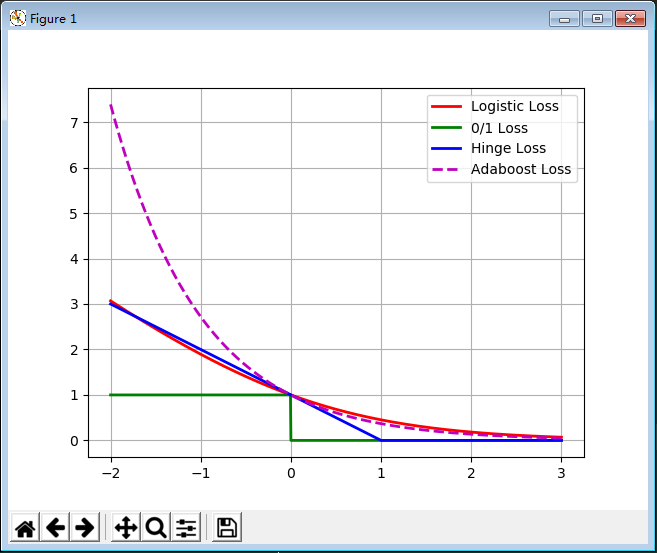Viewport: 657px width, 553px height.
Task: Click the dashed magenta Adaboost legend line
Action: 446,169
